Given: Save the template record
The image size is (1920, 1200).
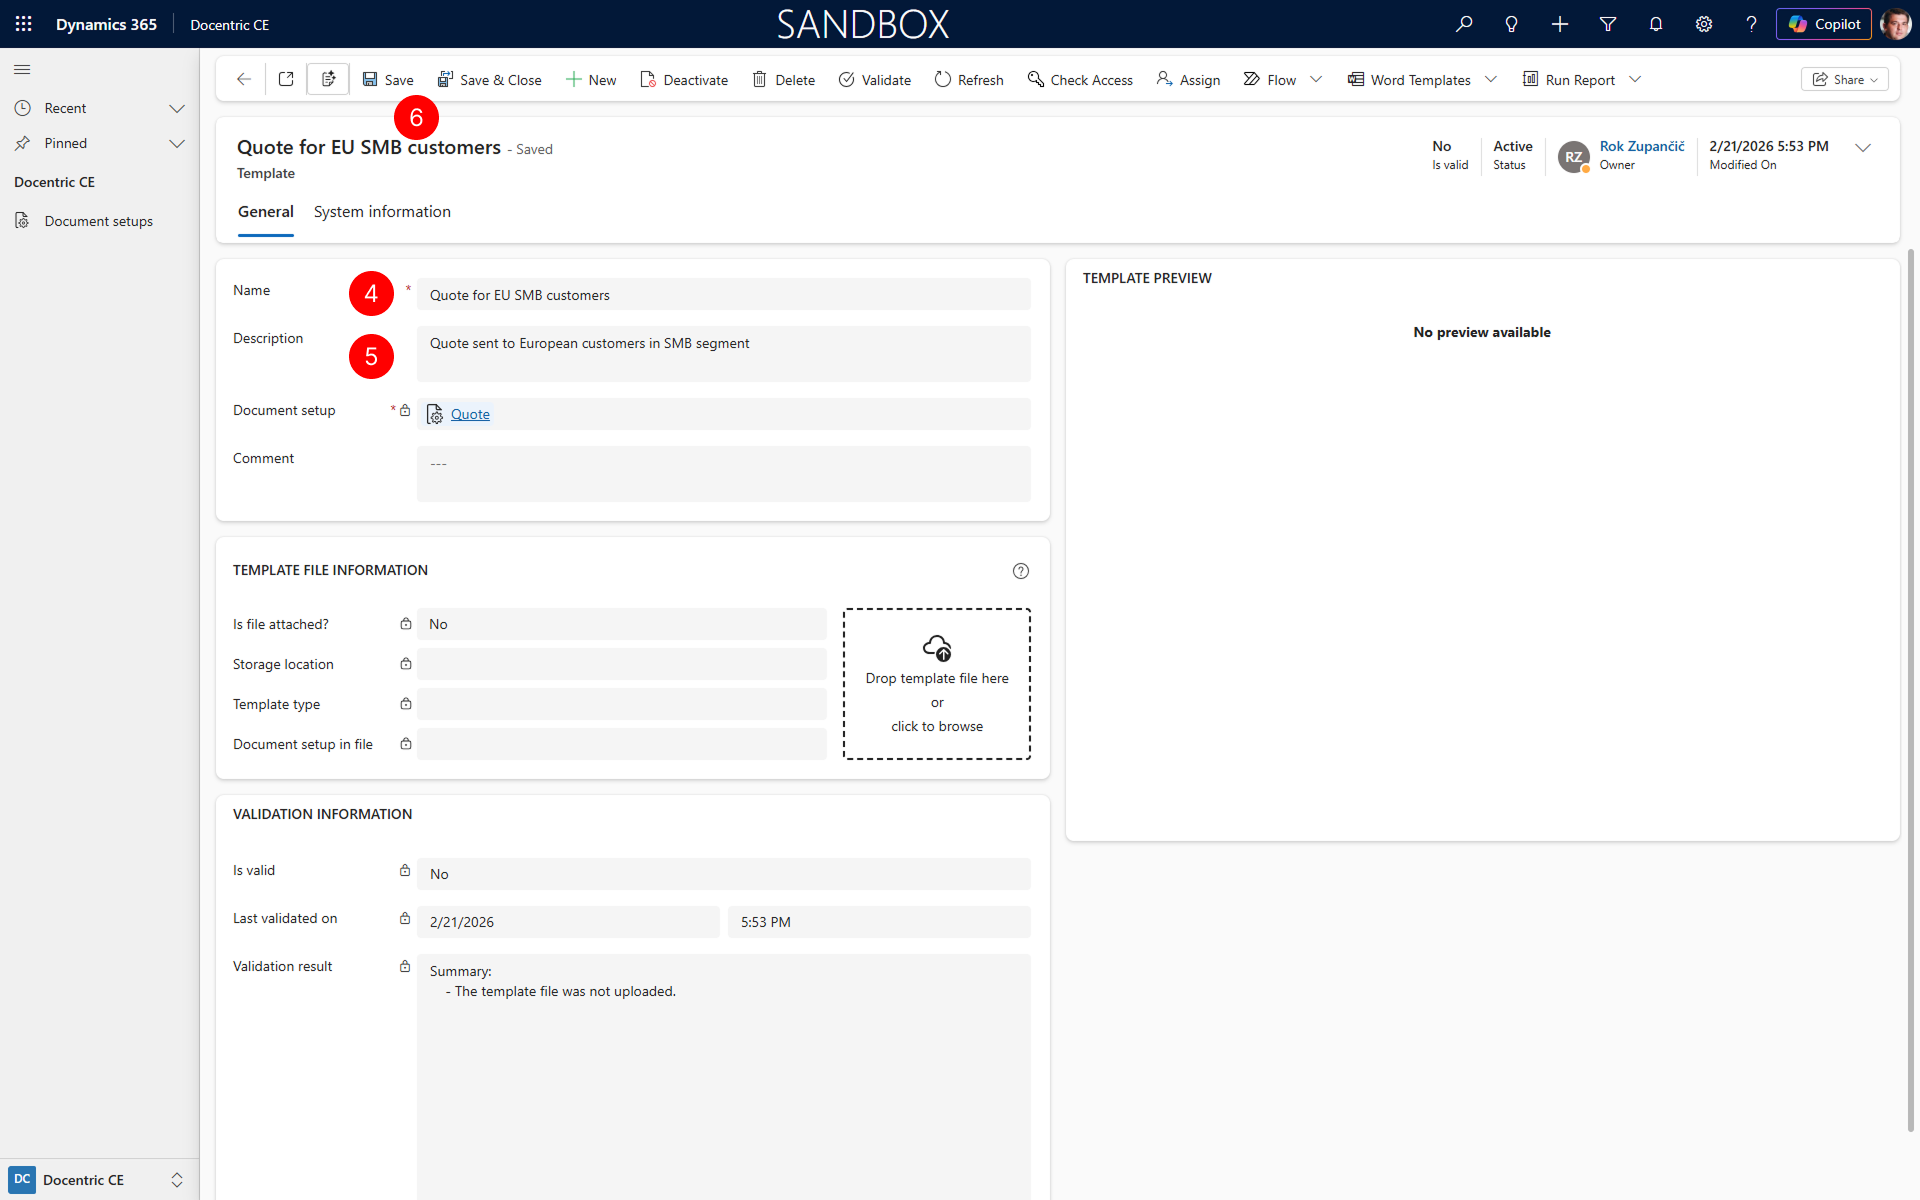Looking at the screenshot, I should 388,79.
